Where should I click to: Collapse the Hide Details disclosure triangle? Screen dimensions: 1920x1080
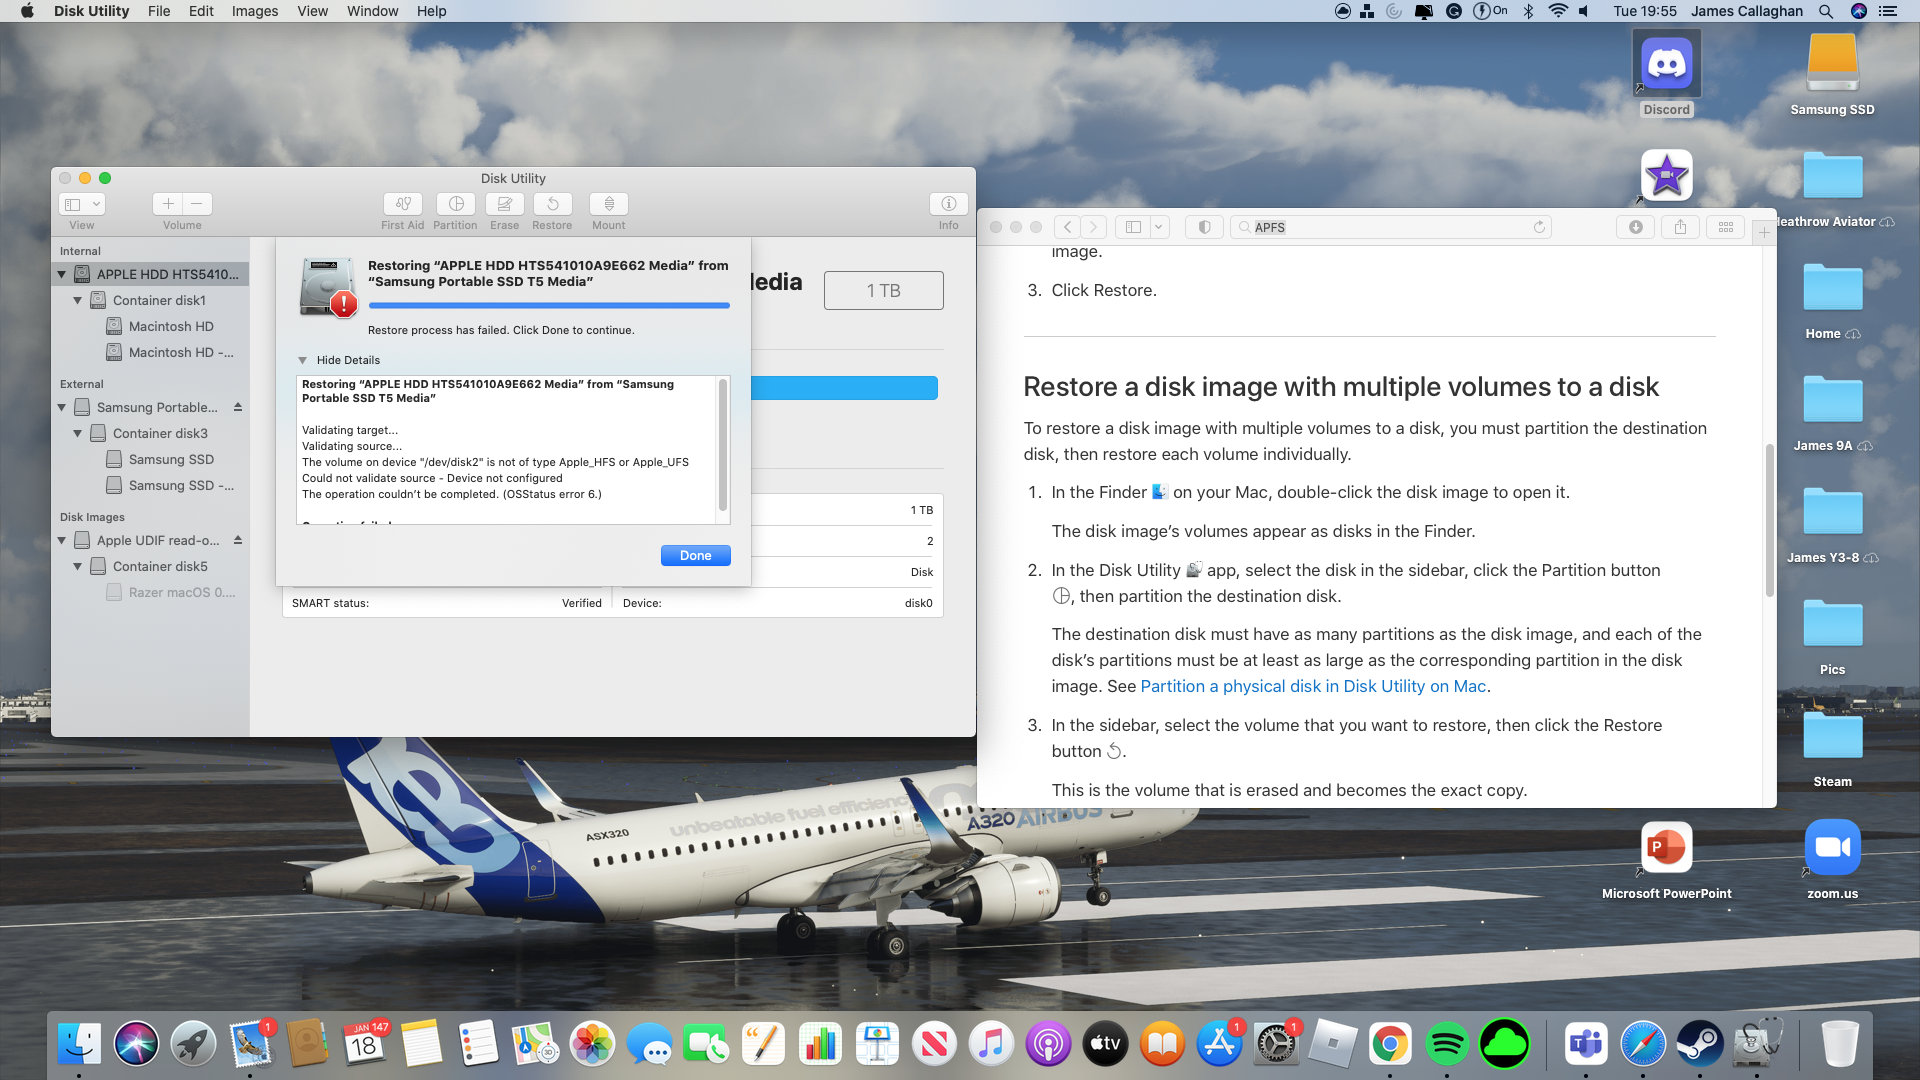(x=303, y=360)
